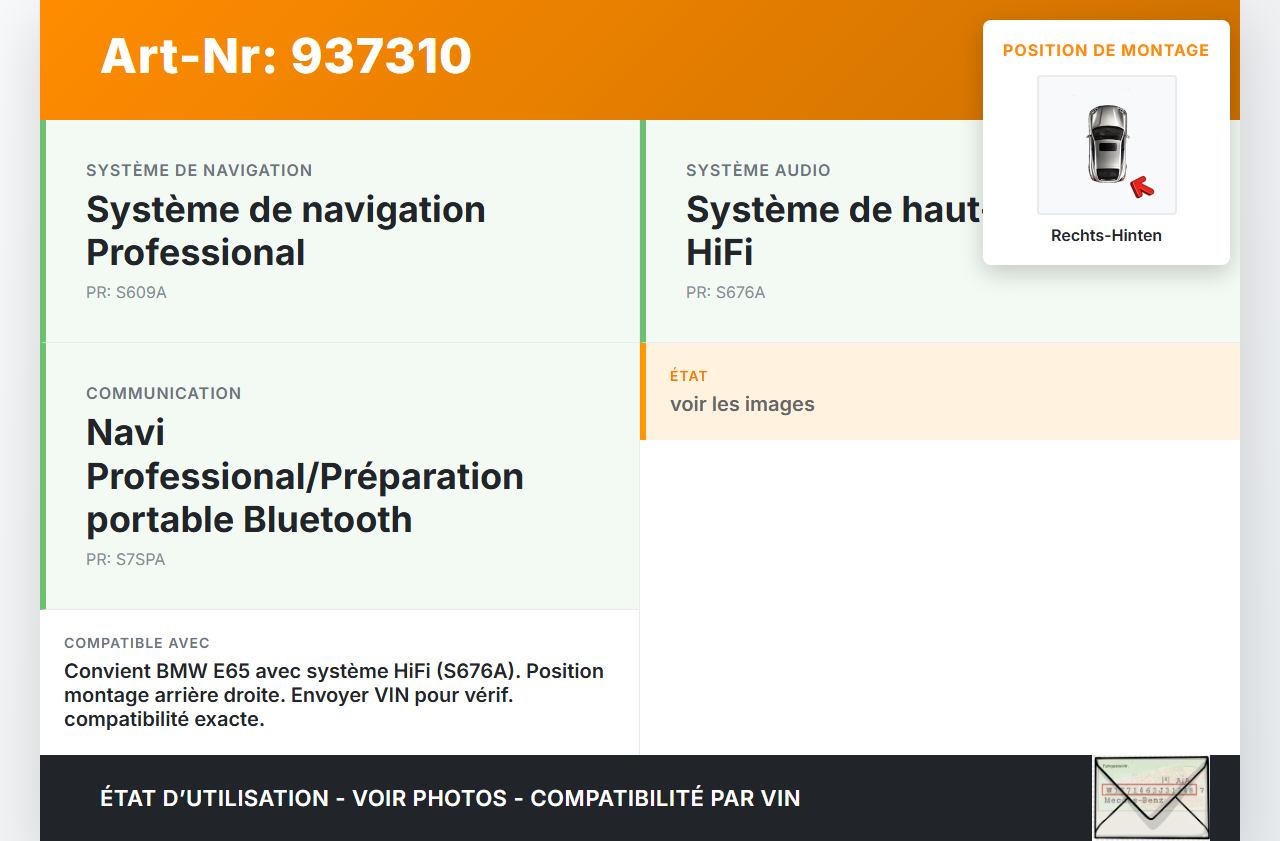Click the 'voir les images' text

coord(742,405)
